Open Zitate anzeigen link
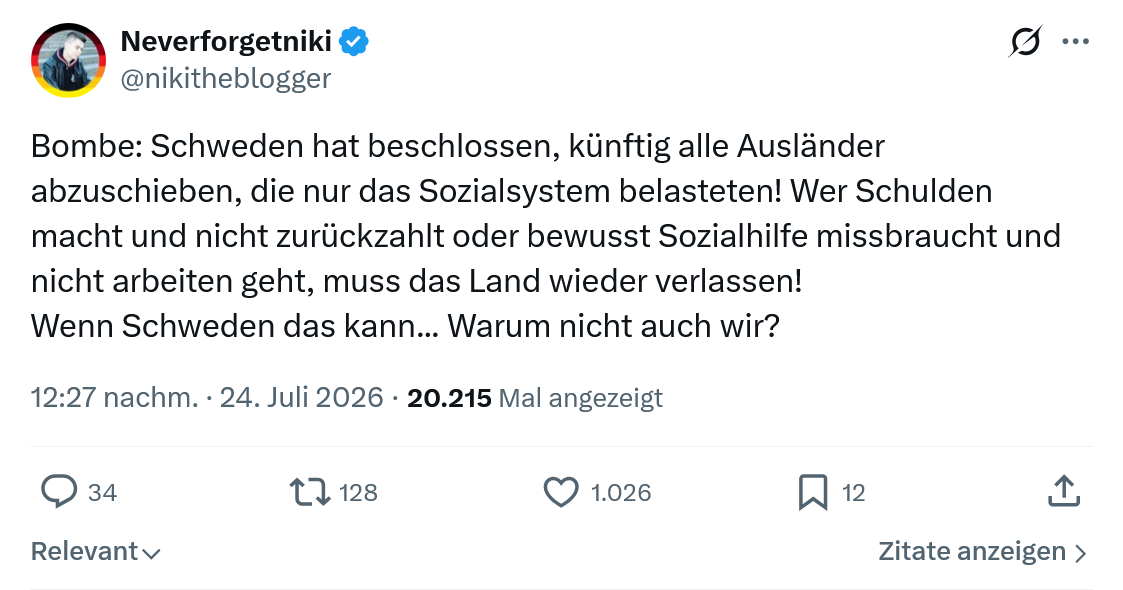 click(983, 551)
